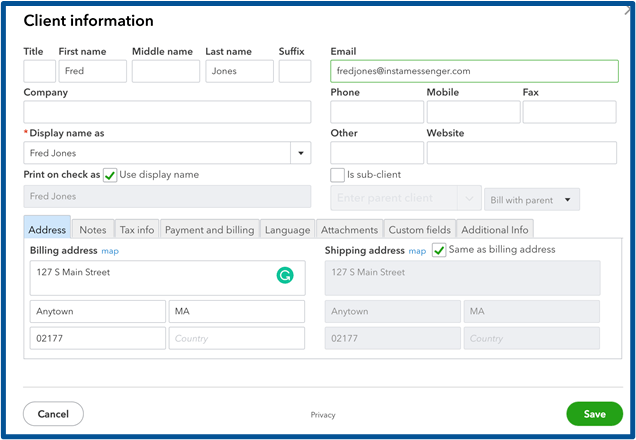Close the Client information dialog with X
Screen dimensions: 636x440
click(628, 11)
